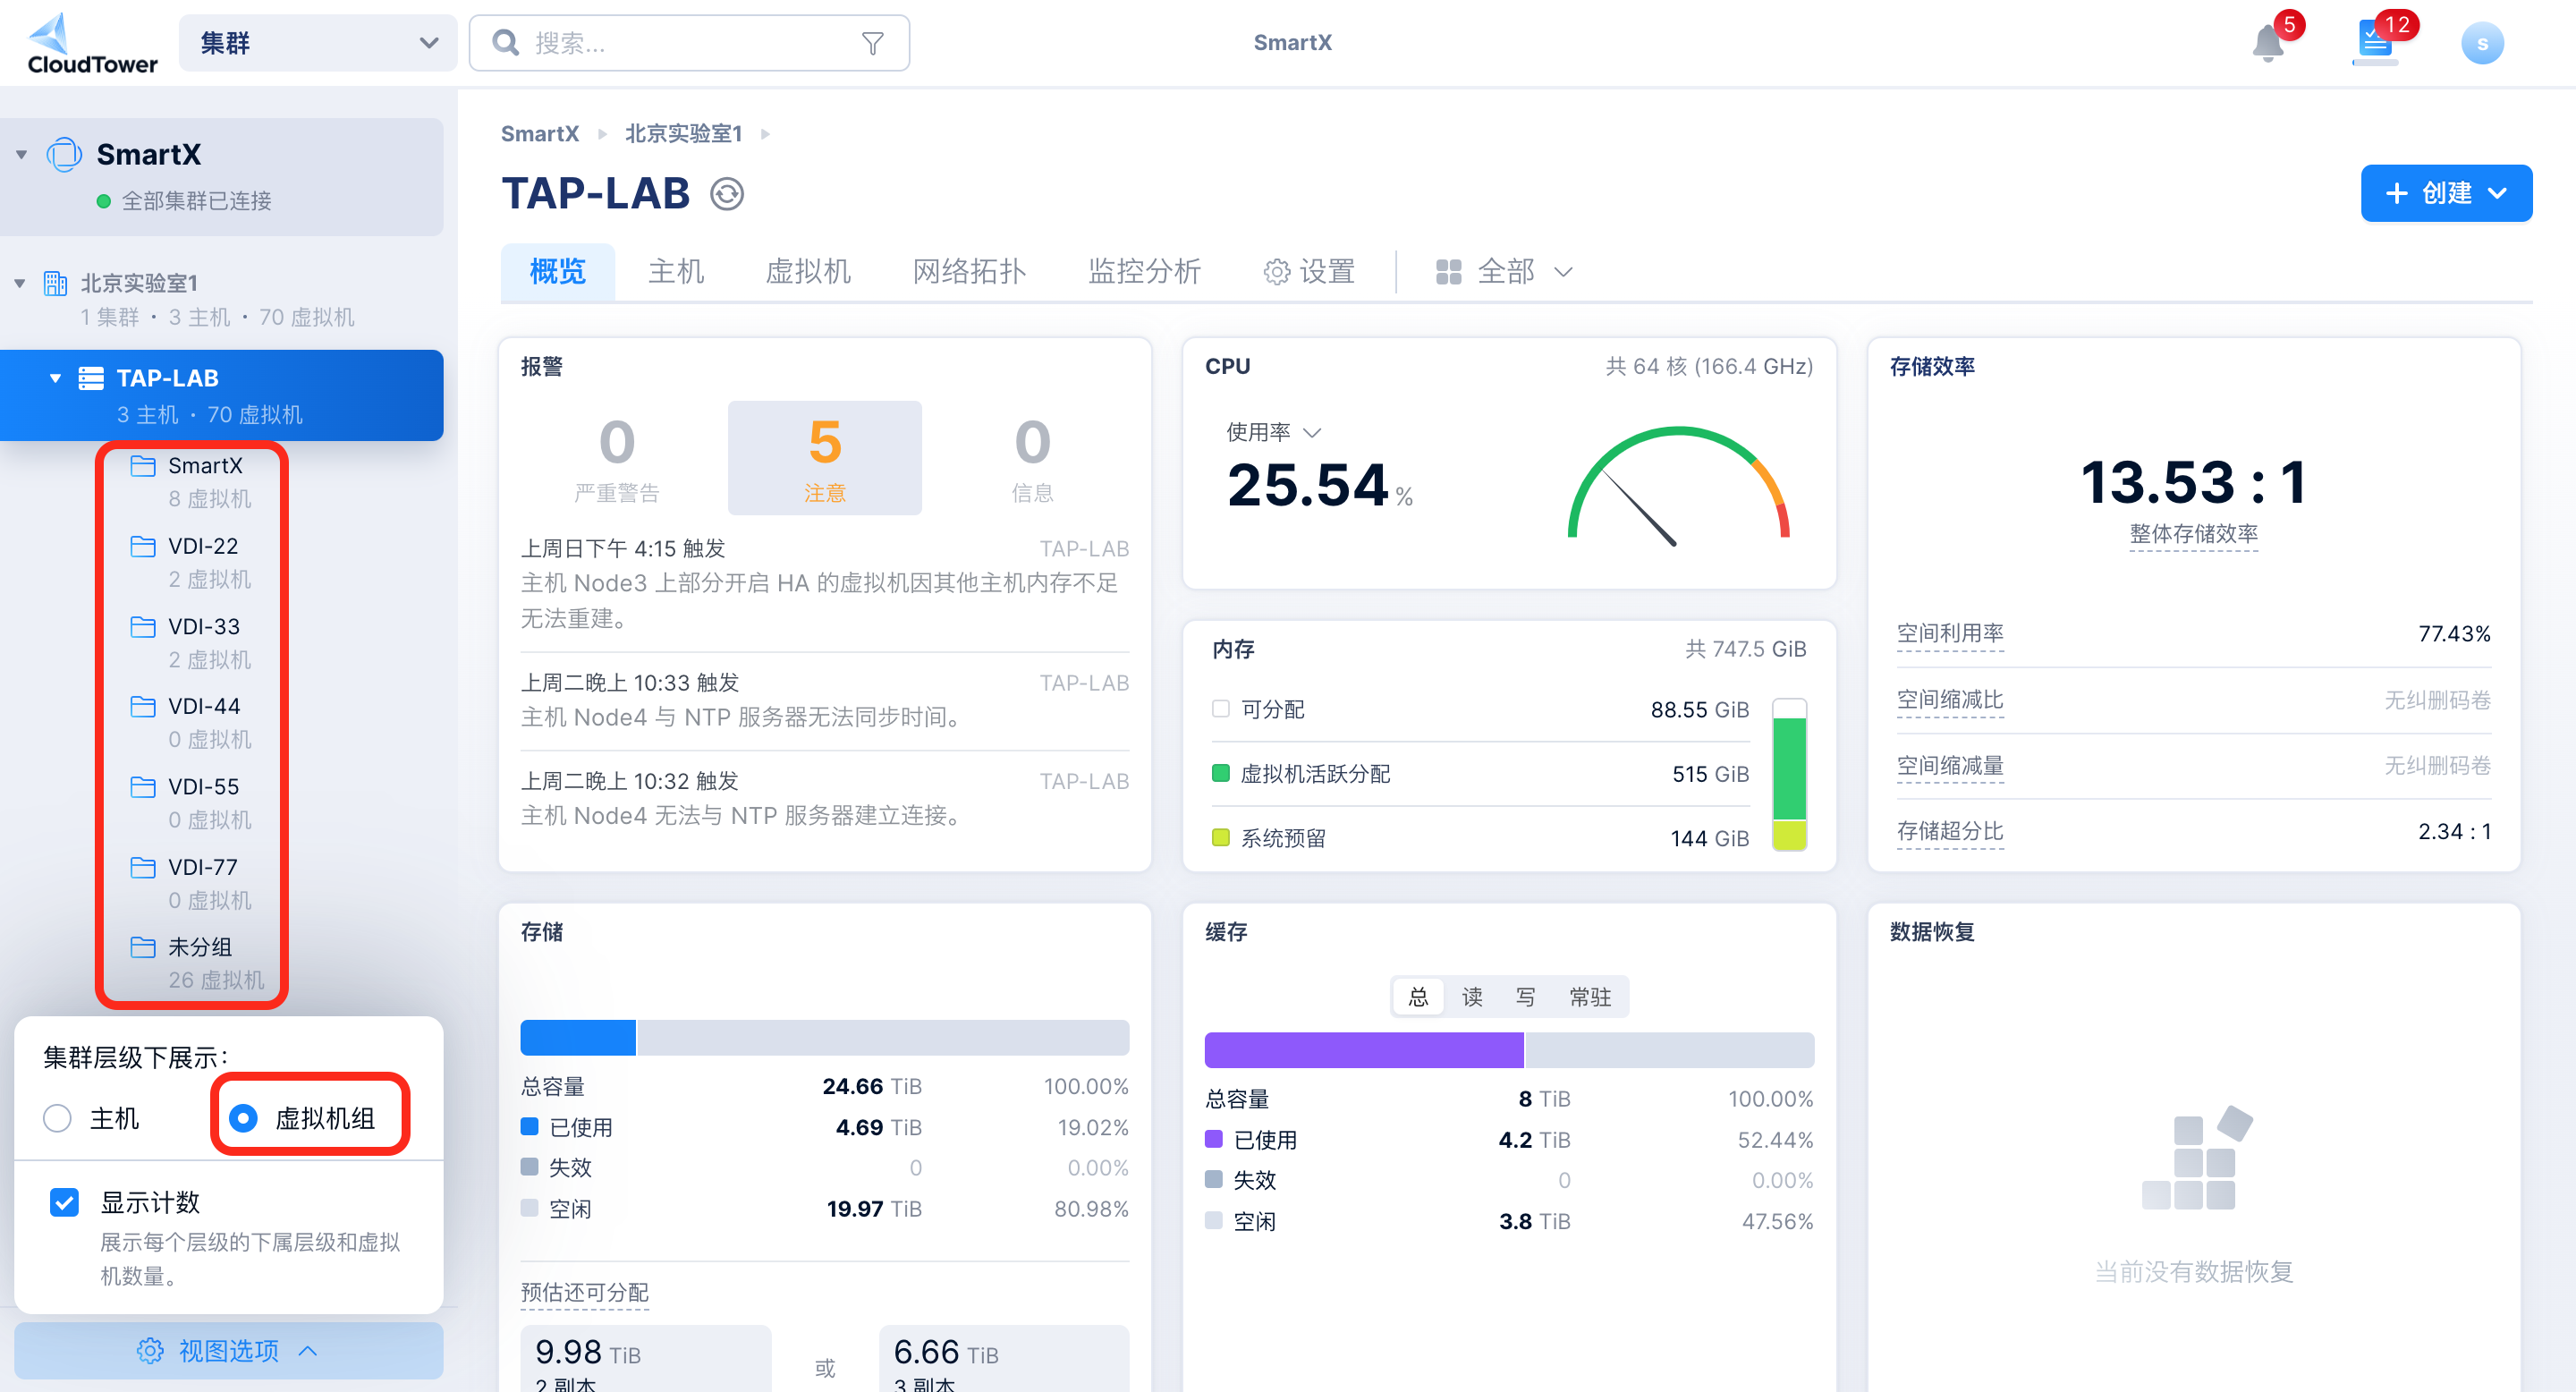Collapse the TAP-LAB cluster tree arrow
The image size is (2576, 1392).
(x=55, y=378)
